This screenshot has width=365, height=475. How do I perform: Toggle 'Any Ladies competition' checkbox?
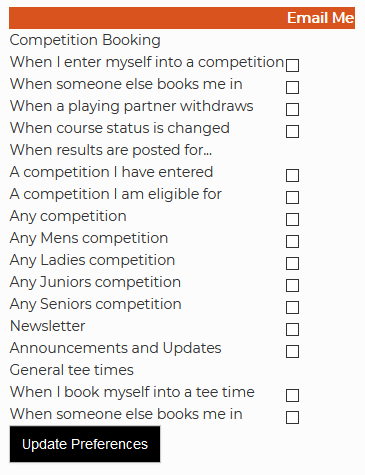pyautogui.click(x=292, y=263)
